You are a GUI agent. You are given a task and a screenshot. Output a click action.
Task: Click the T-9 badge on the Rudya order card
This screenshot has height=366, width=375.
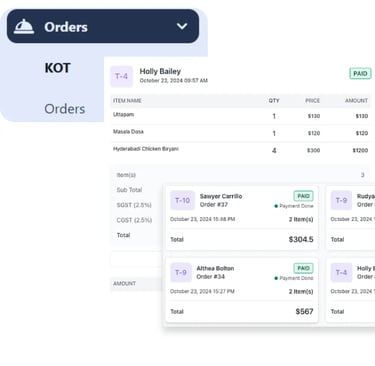(x=341, y=200)
